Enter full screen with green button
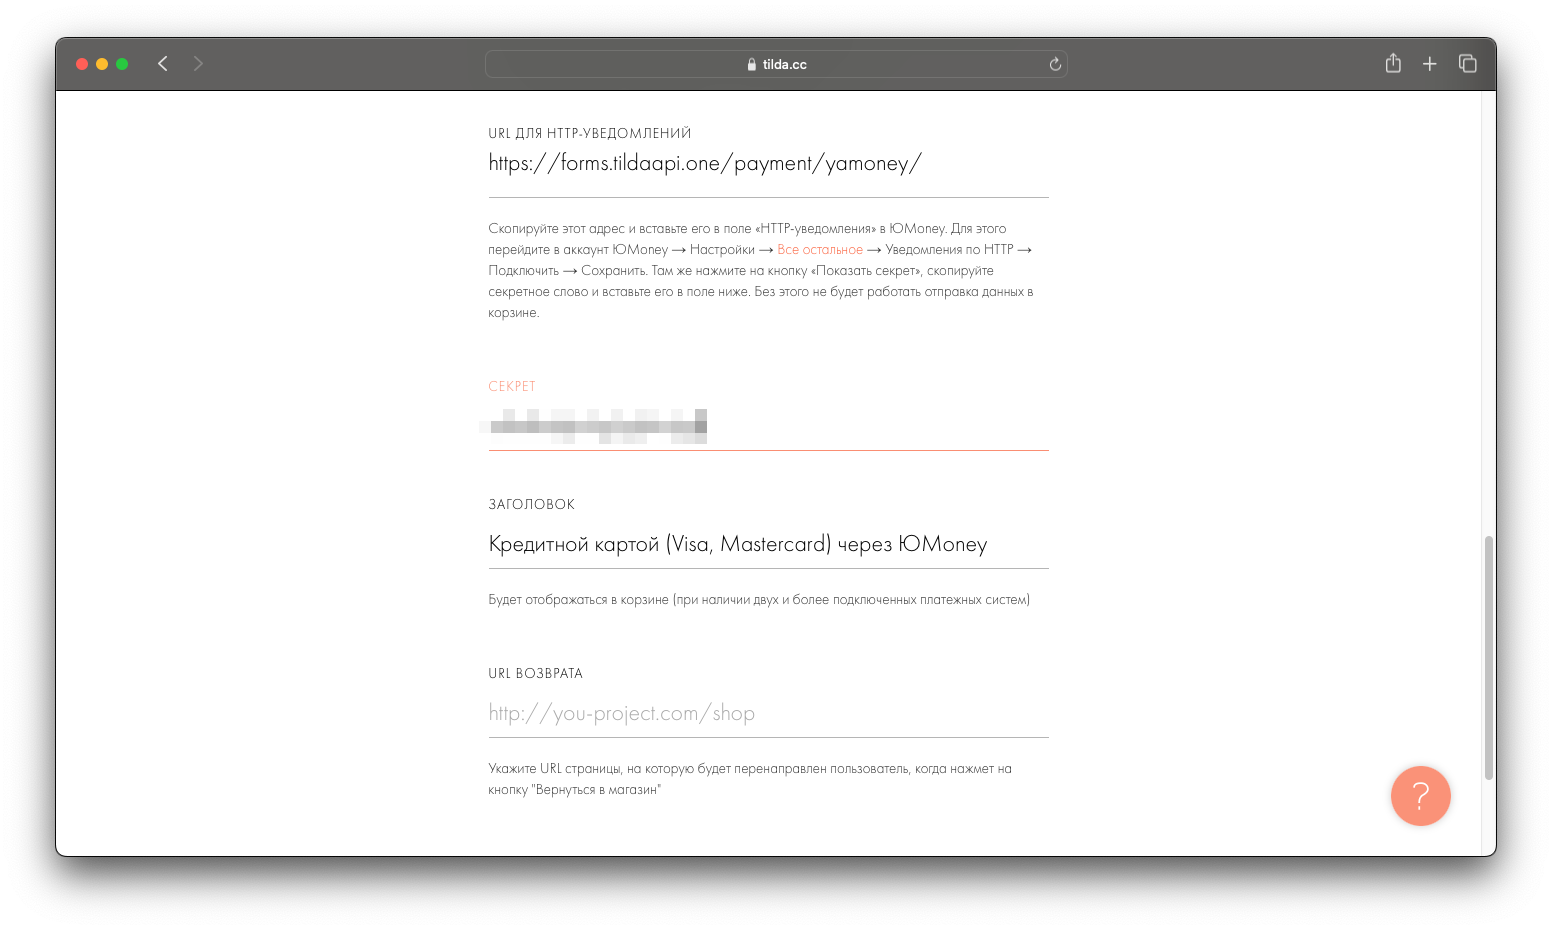 [122, 64]
